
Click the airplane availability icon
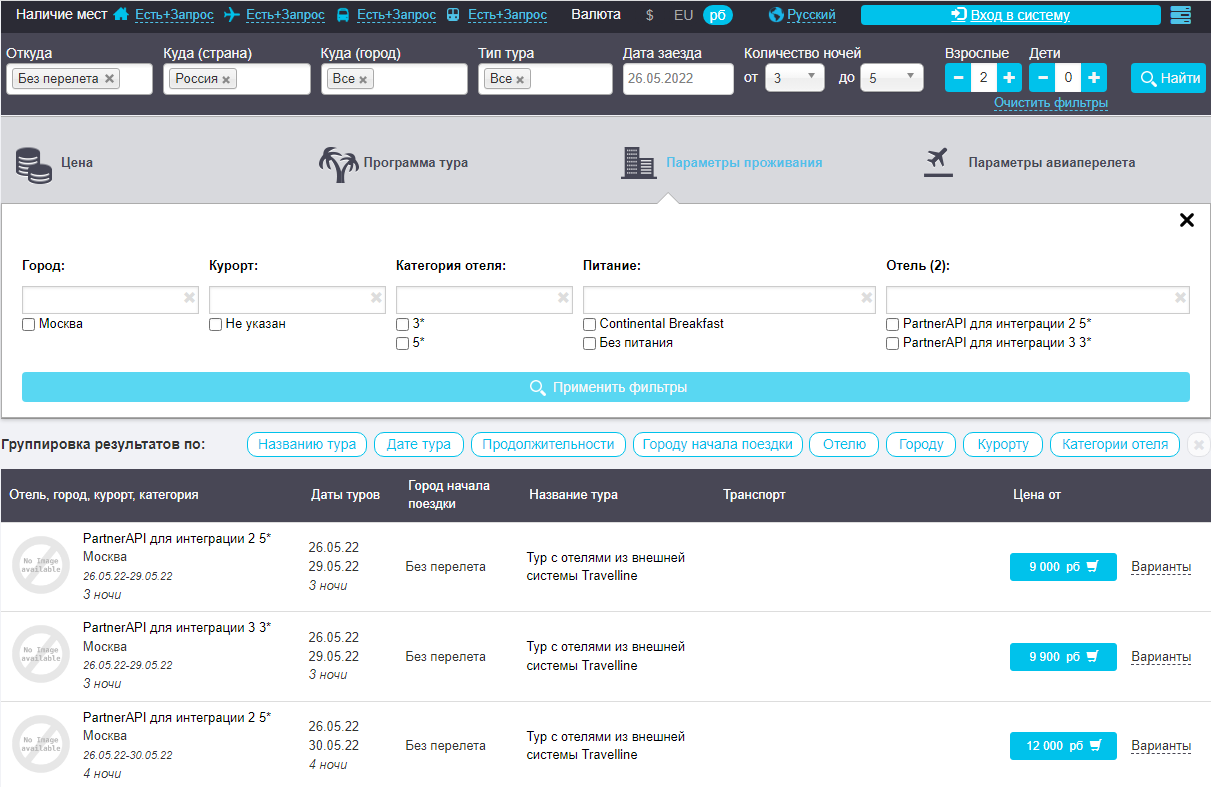(233, 15)
